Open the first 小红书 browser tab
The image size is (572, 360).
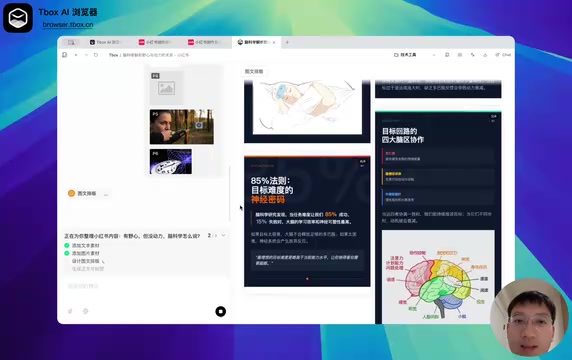point(154,42)
